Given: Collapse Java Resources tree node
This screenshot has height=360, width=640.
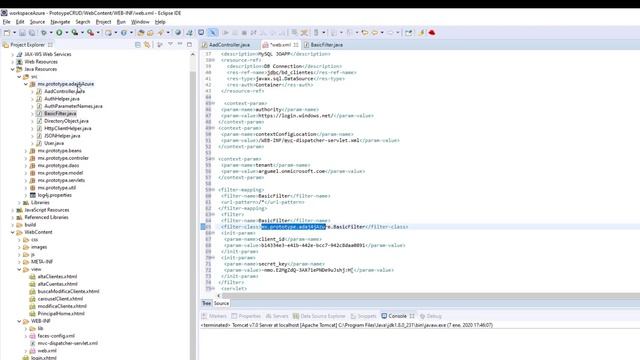Looking at the screenshot, I should (13, 69).
